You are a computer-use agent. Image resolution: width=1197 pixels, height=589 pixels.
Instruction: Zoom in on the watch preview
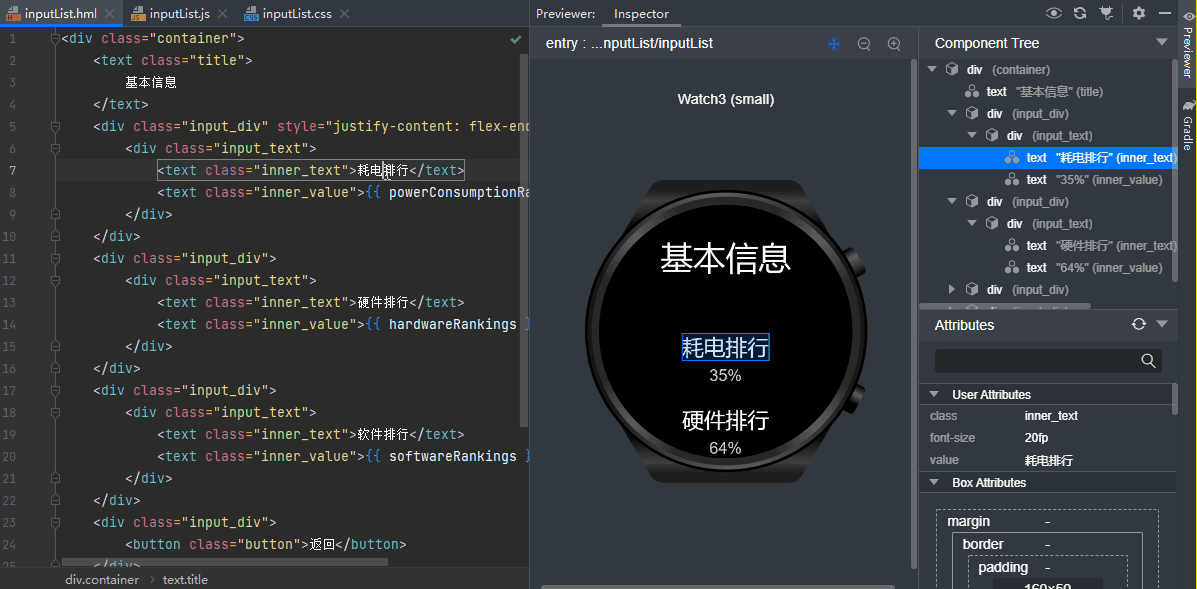893,43
